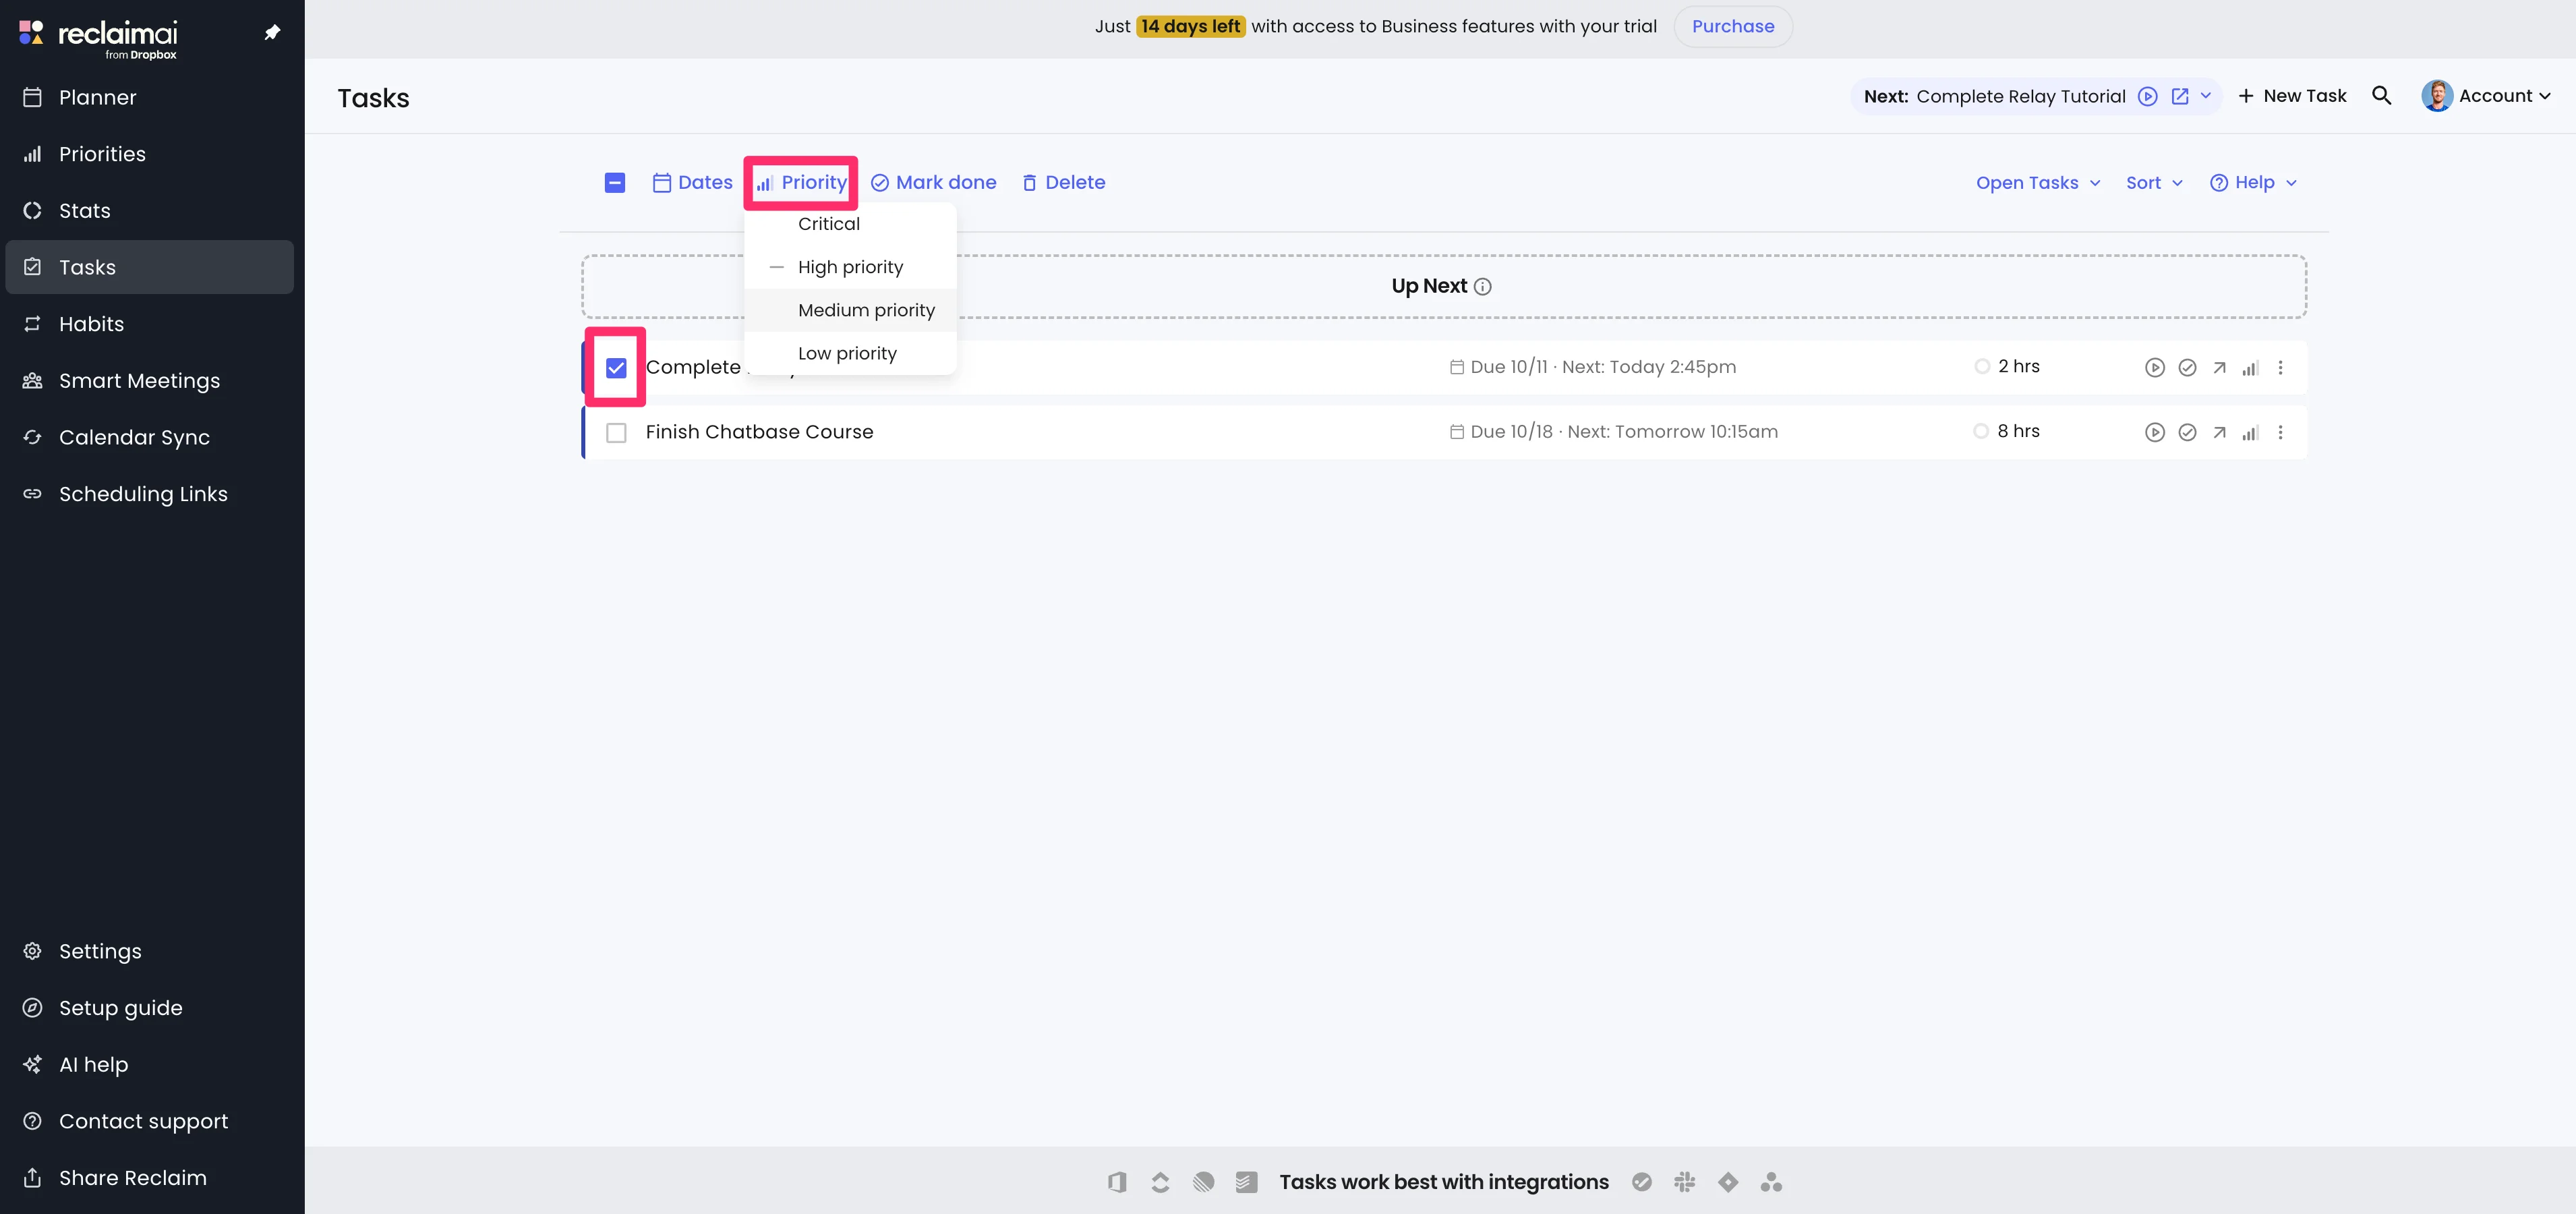Mark Finish Chatbase Course done via check icon
This screenshot has height=1214, width=2576.
(2187, 433)
